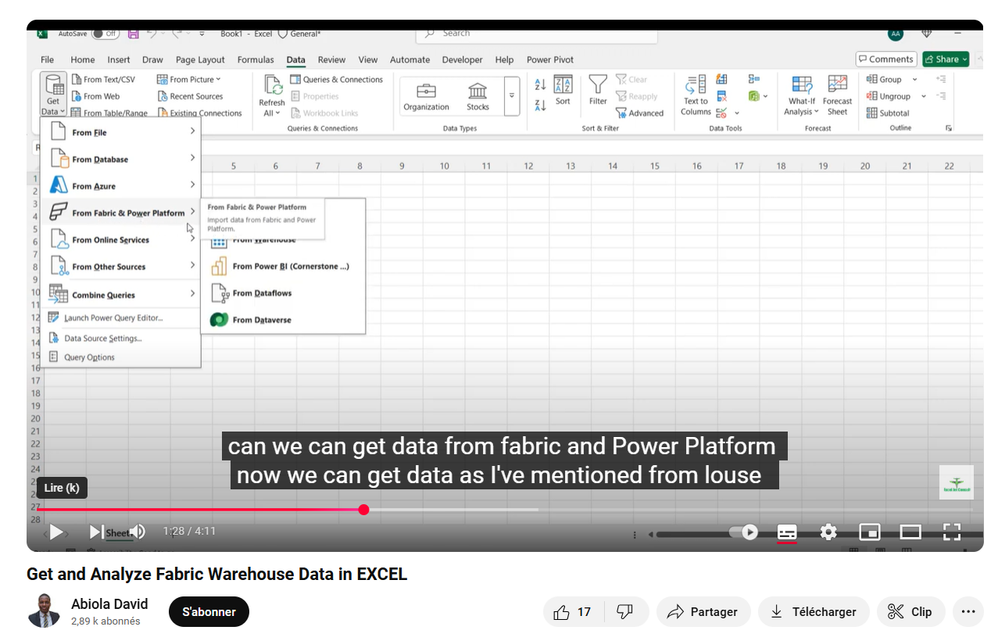Open the Abiola David channel name link
This screenshot has height=638, width=998.
point(109,604)
